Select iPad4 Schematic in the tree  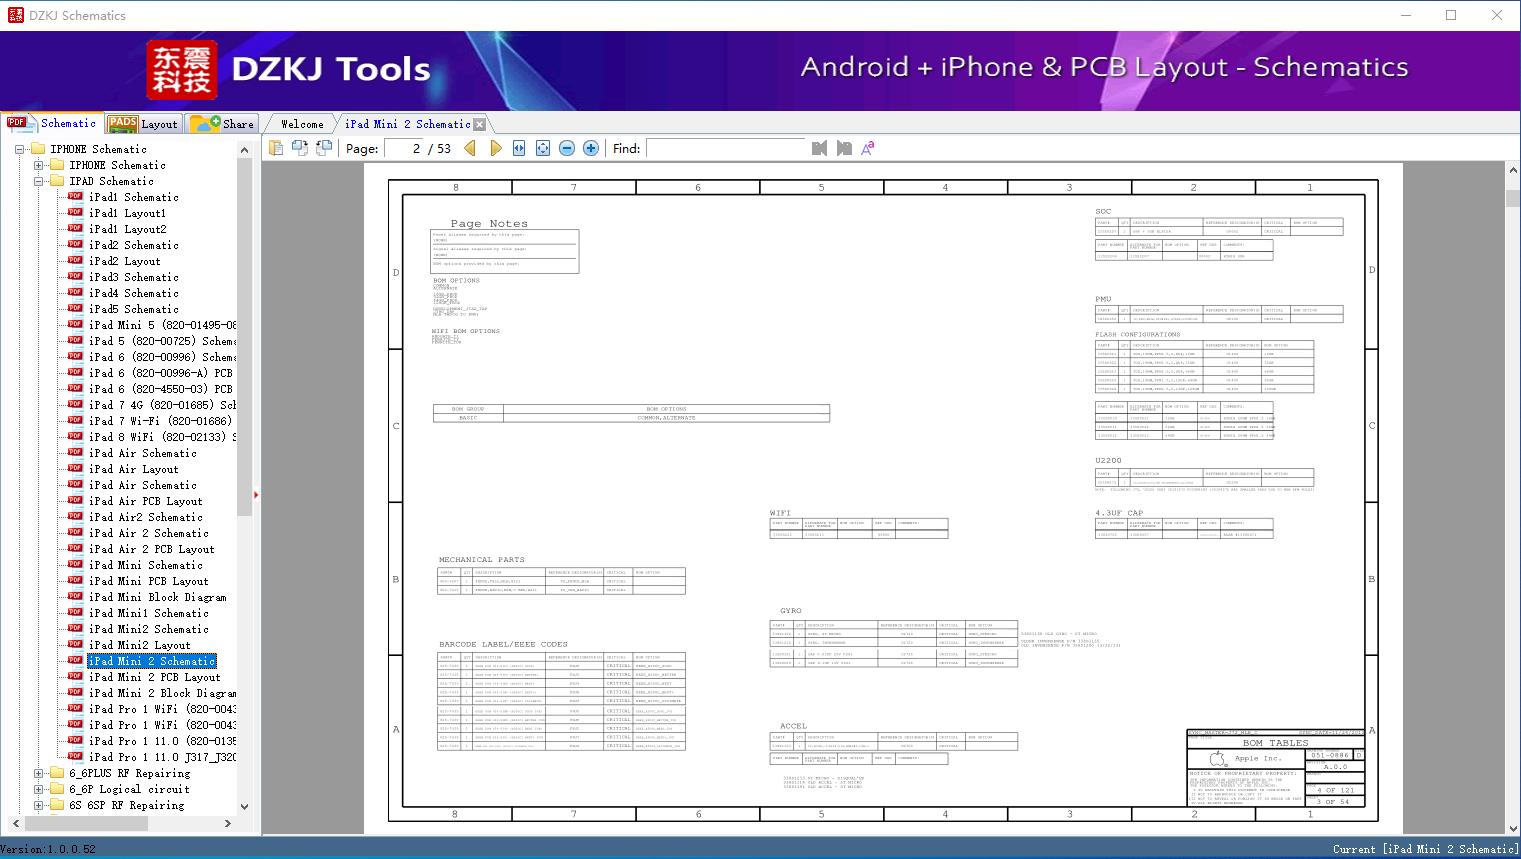[134, 293]
